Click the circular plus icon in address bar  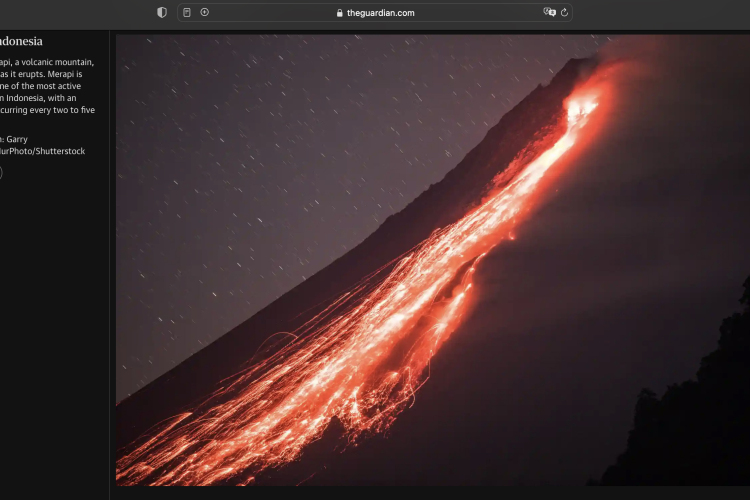click(204, 12)
